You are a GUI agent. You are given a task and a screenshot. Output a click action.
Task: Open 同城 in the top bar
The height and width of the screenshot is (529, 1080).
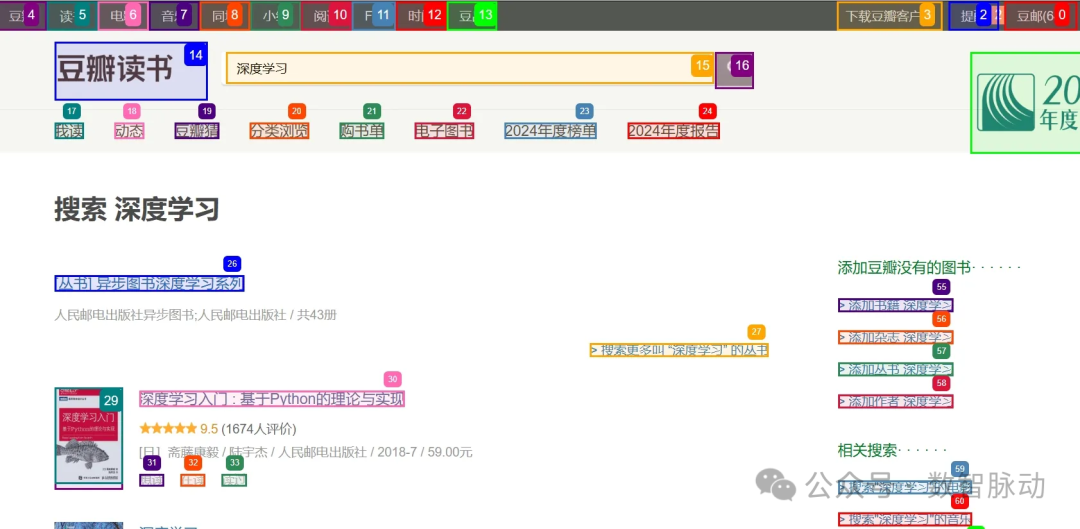225,16
